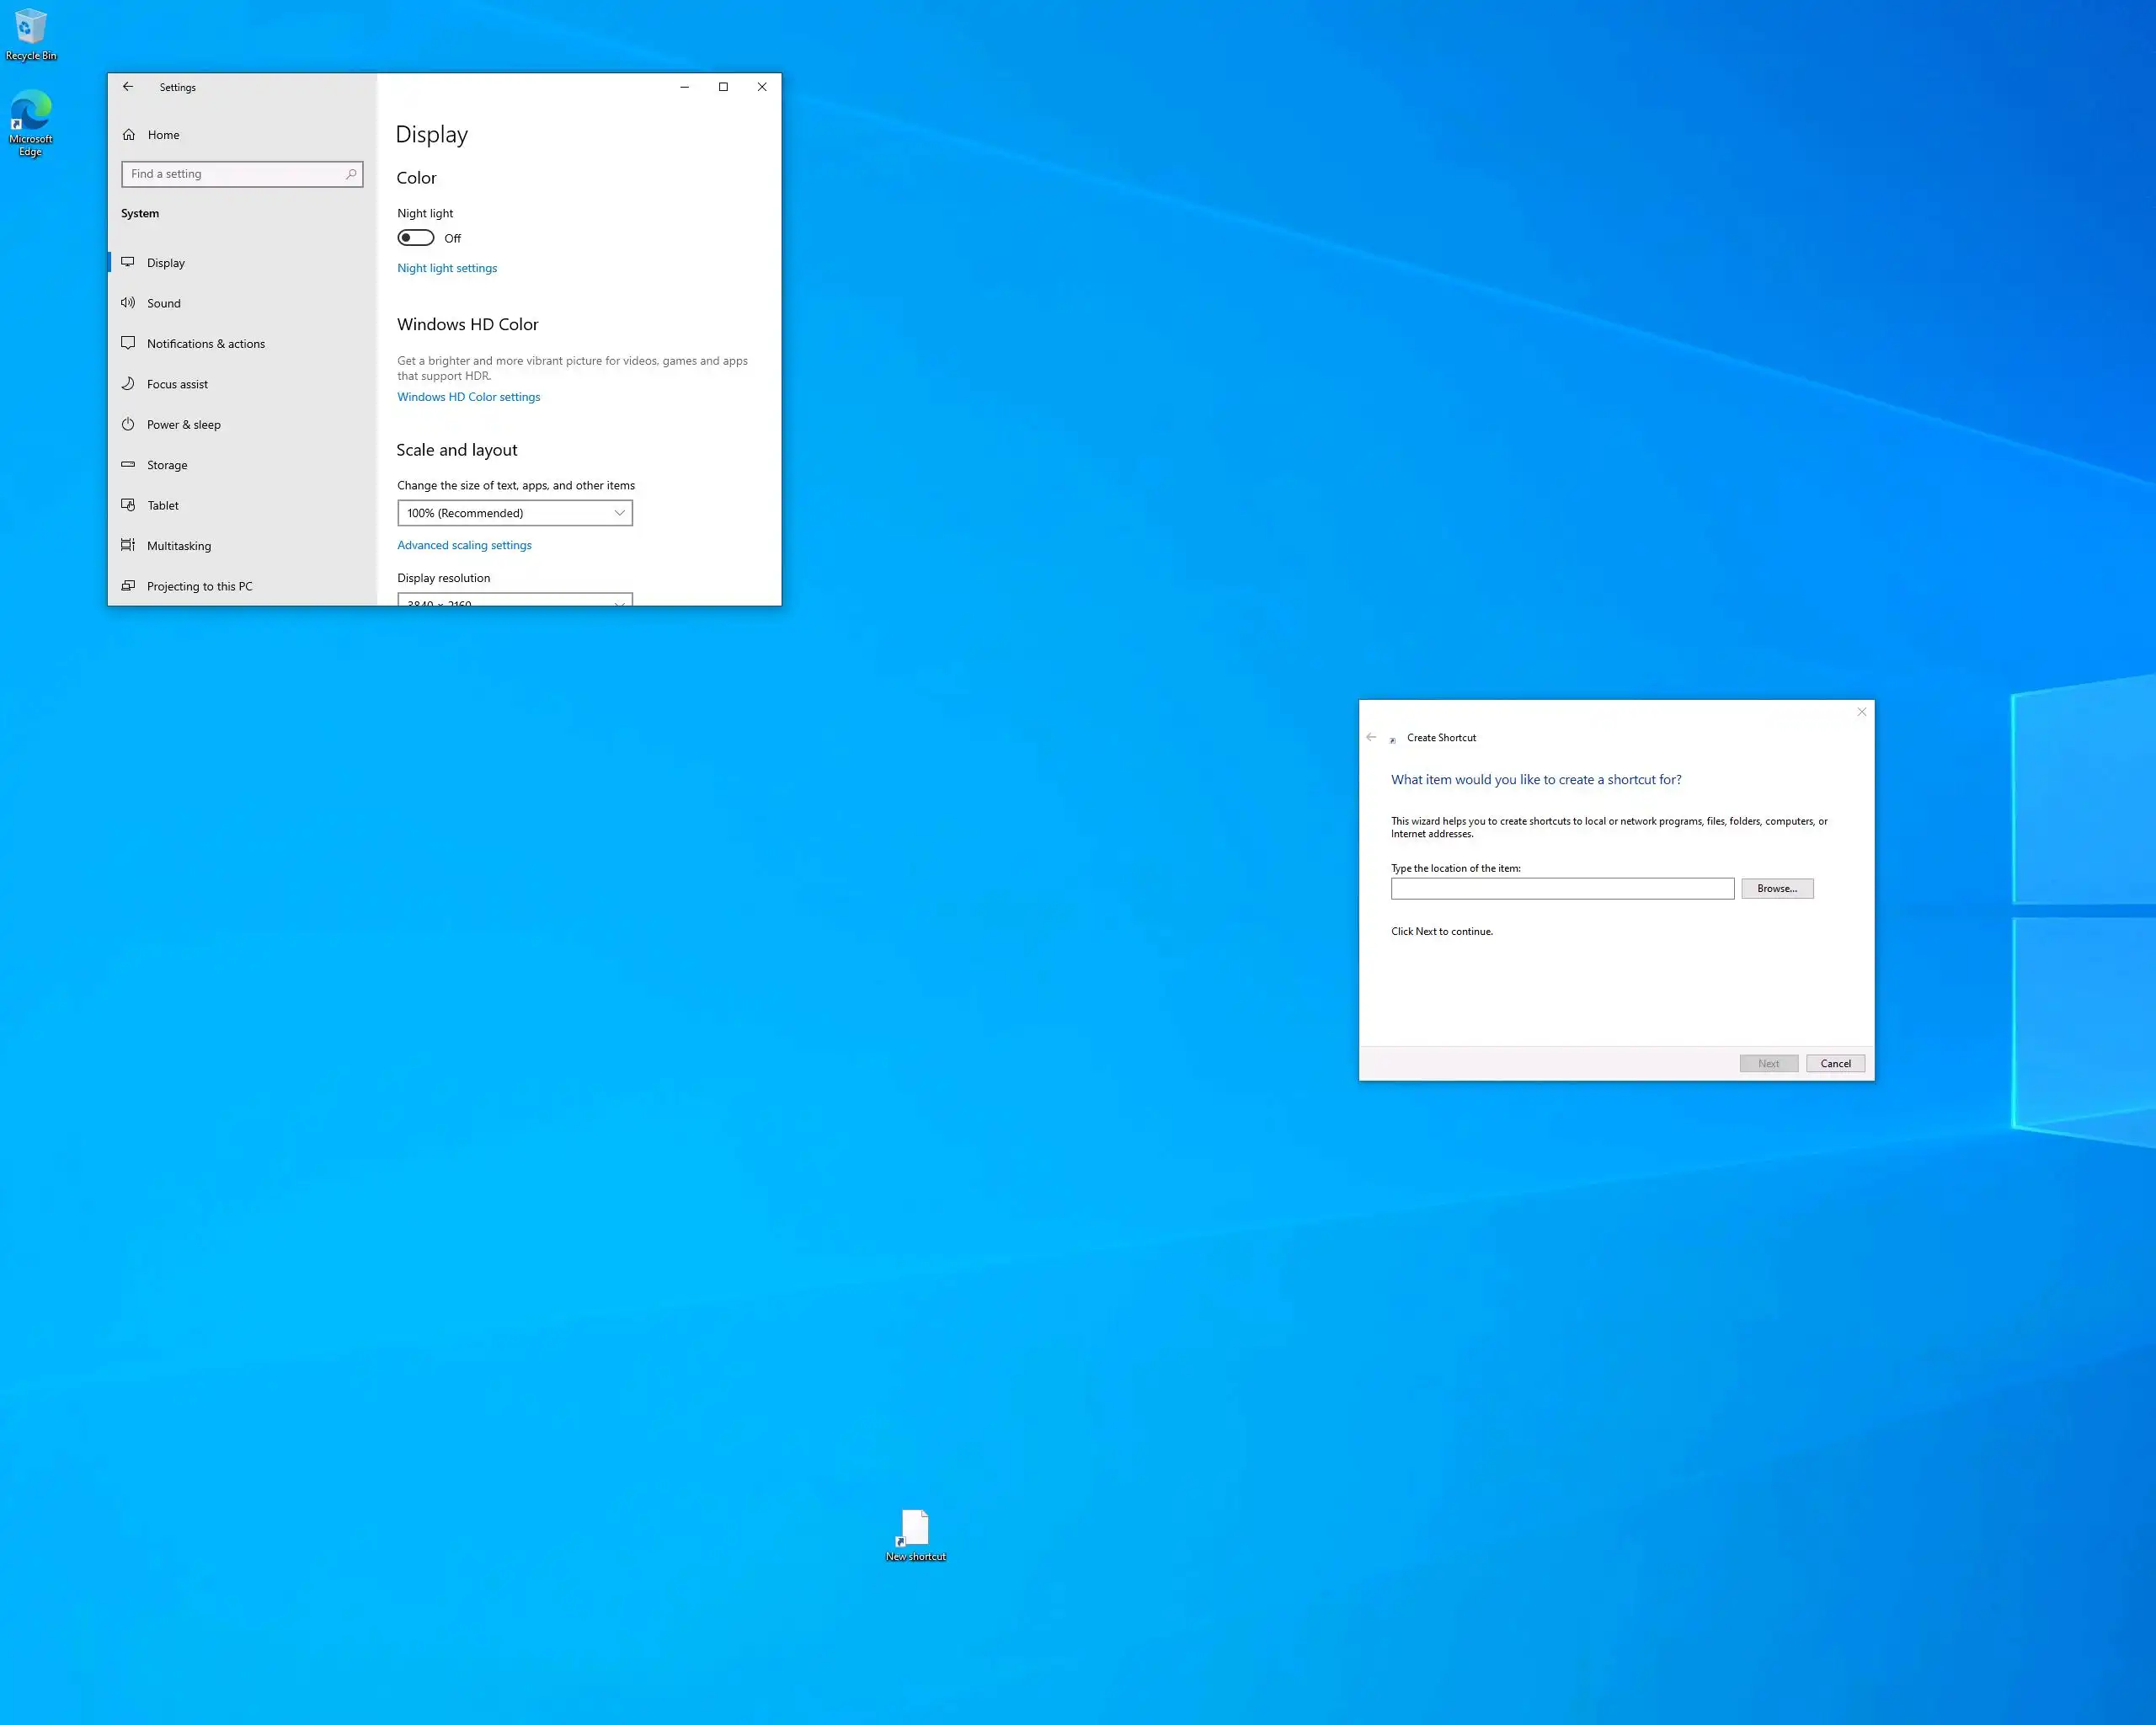The image size is (2156, 1725).
Task: Select Multitasking in the sidebar
Action: 178,546
